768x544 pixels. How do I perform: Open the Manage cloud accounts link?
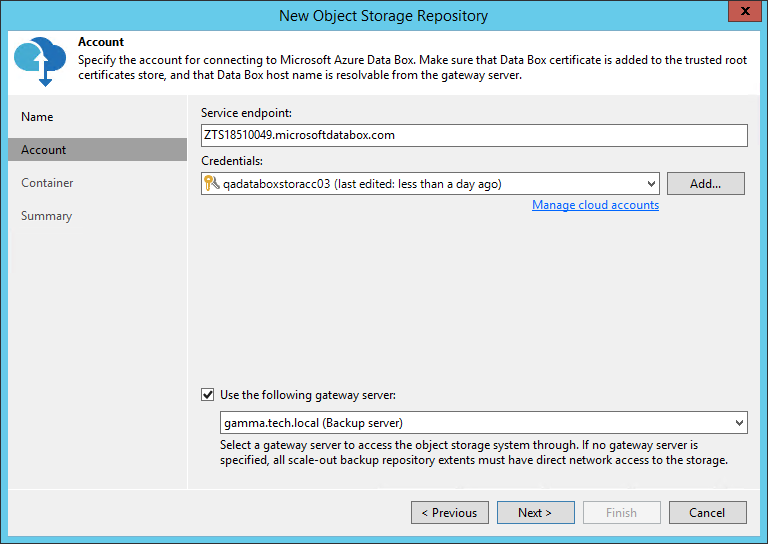point(595,205)
